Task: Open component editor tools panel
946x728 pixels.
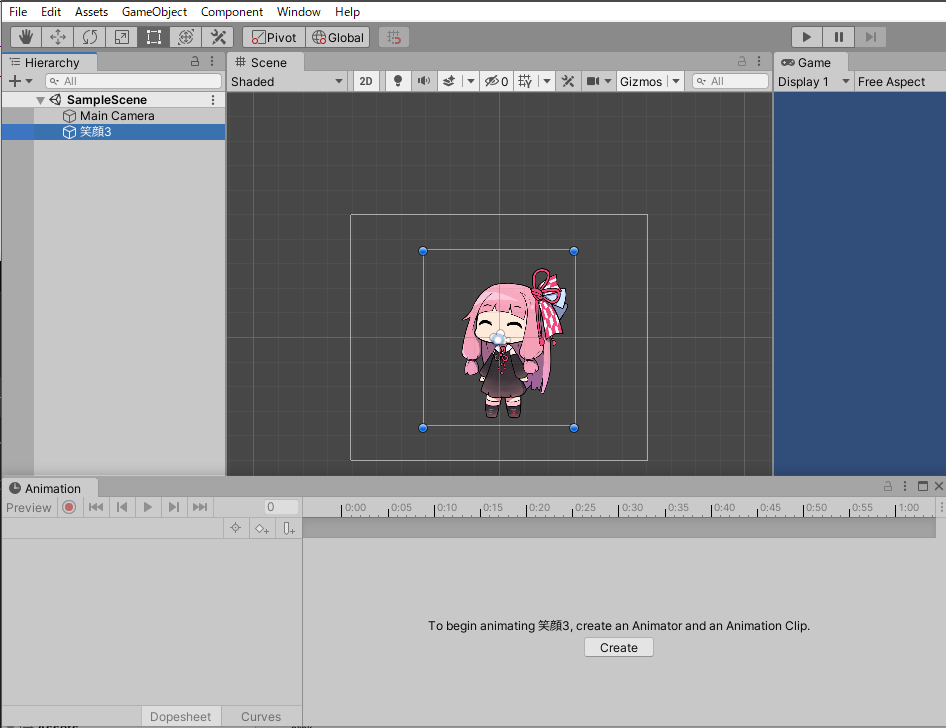Action: click(568, 81)
